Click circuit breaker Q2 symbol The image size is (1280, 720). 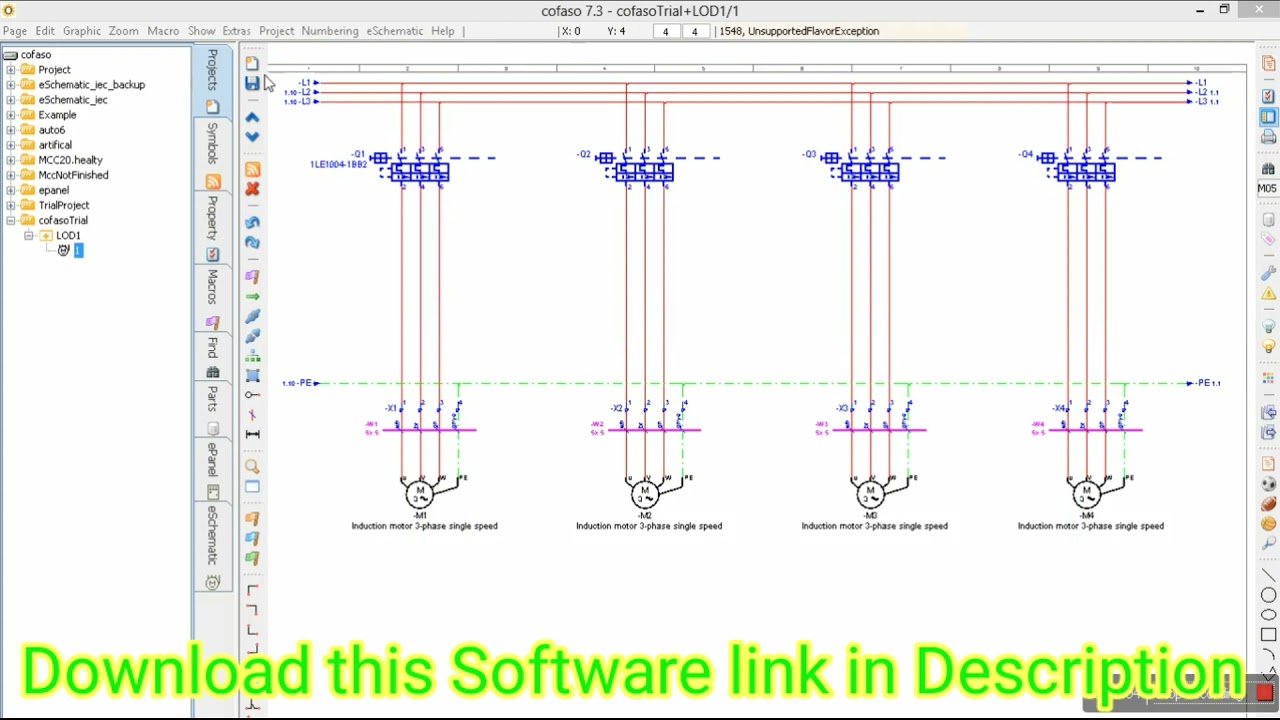point(644,172)
